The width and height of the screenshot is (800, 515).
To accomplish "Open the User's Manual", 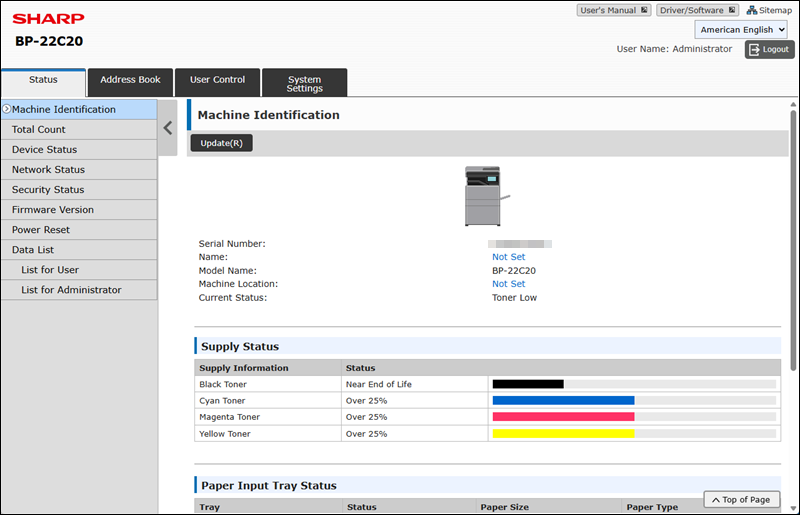I will click(614, 10).
